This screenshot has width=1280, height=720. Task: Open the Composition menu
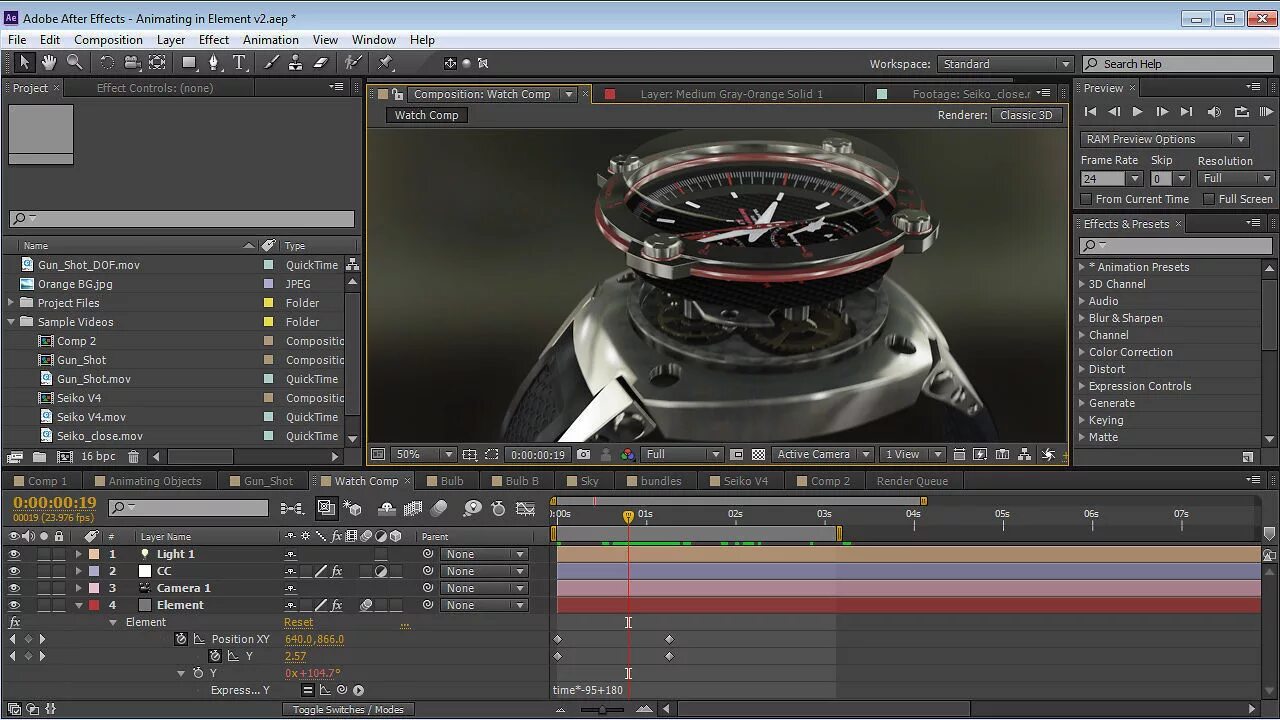pyautogui.click(x=108, y=40)
